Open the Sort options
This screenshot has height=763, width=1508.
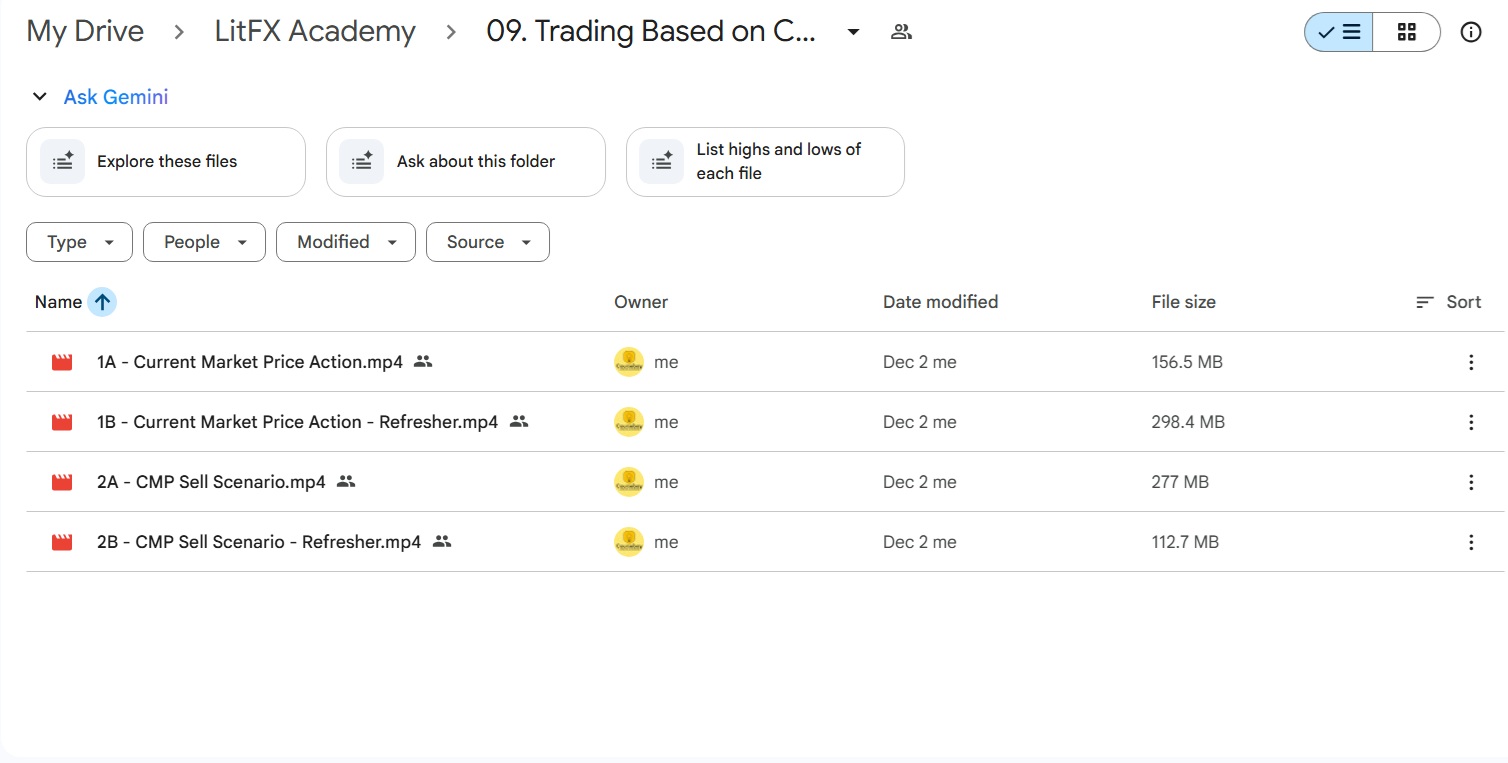pyautogui.click(x=1448, y=302)
